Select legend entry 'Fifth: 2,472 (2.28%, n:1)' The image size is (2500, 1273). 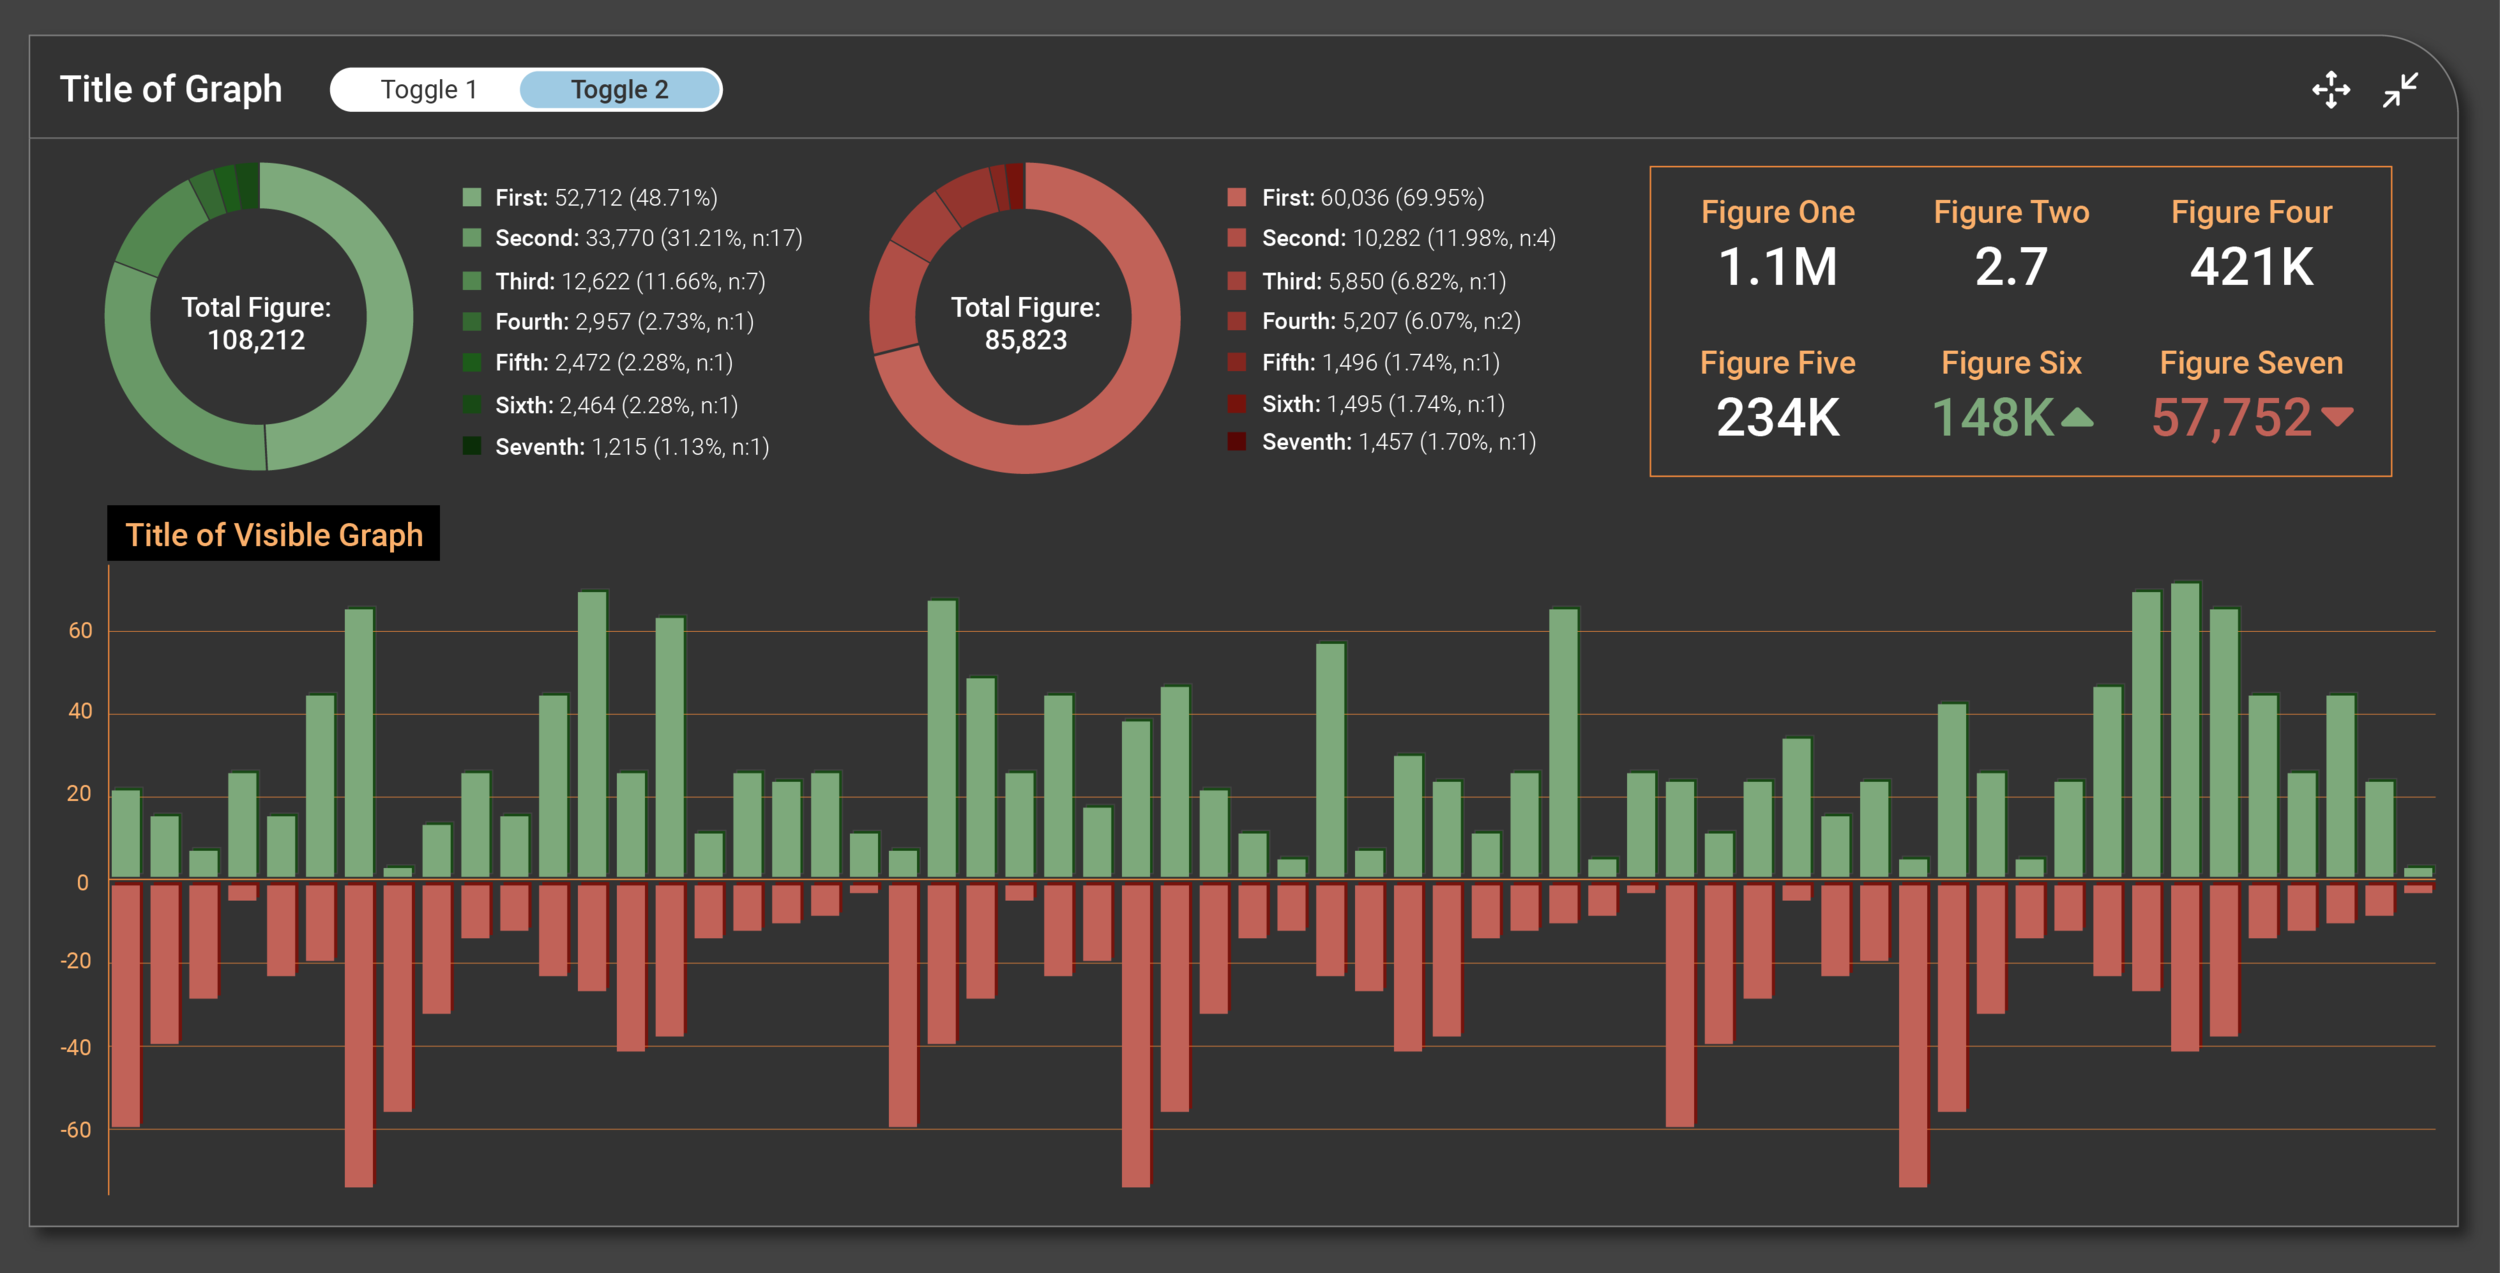point(598,363)
